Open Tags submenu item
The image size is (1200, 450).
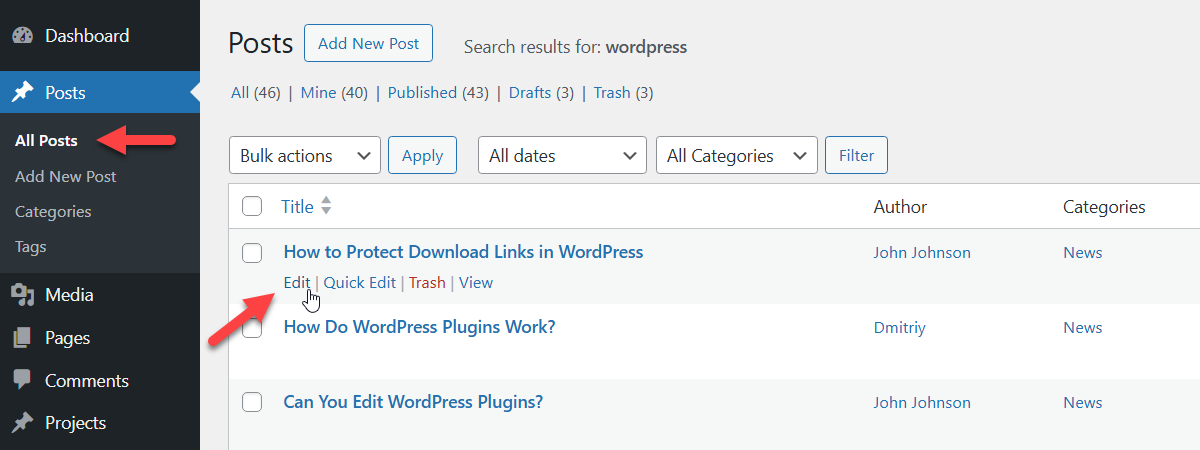pyautogui.click(x=31, y=247)
